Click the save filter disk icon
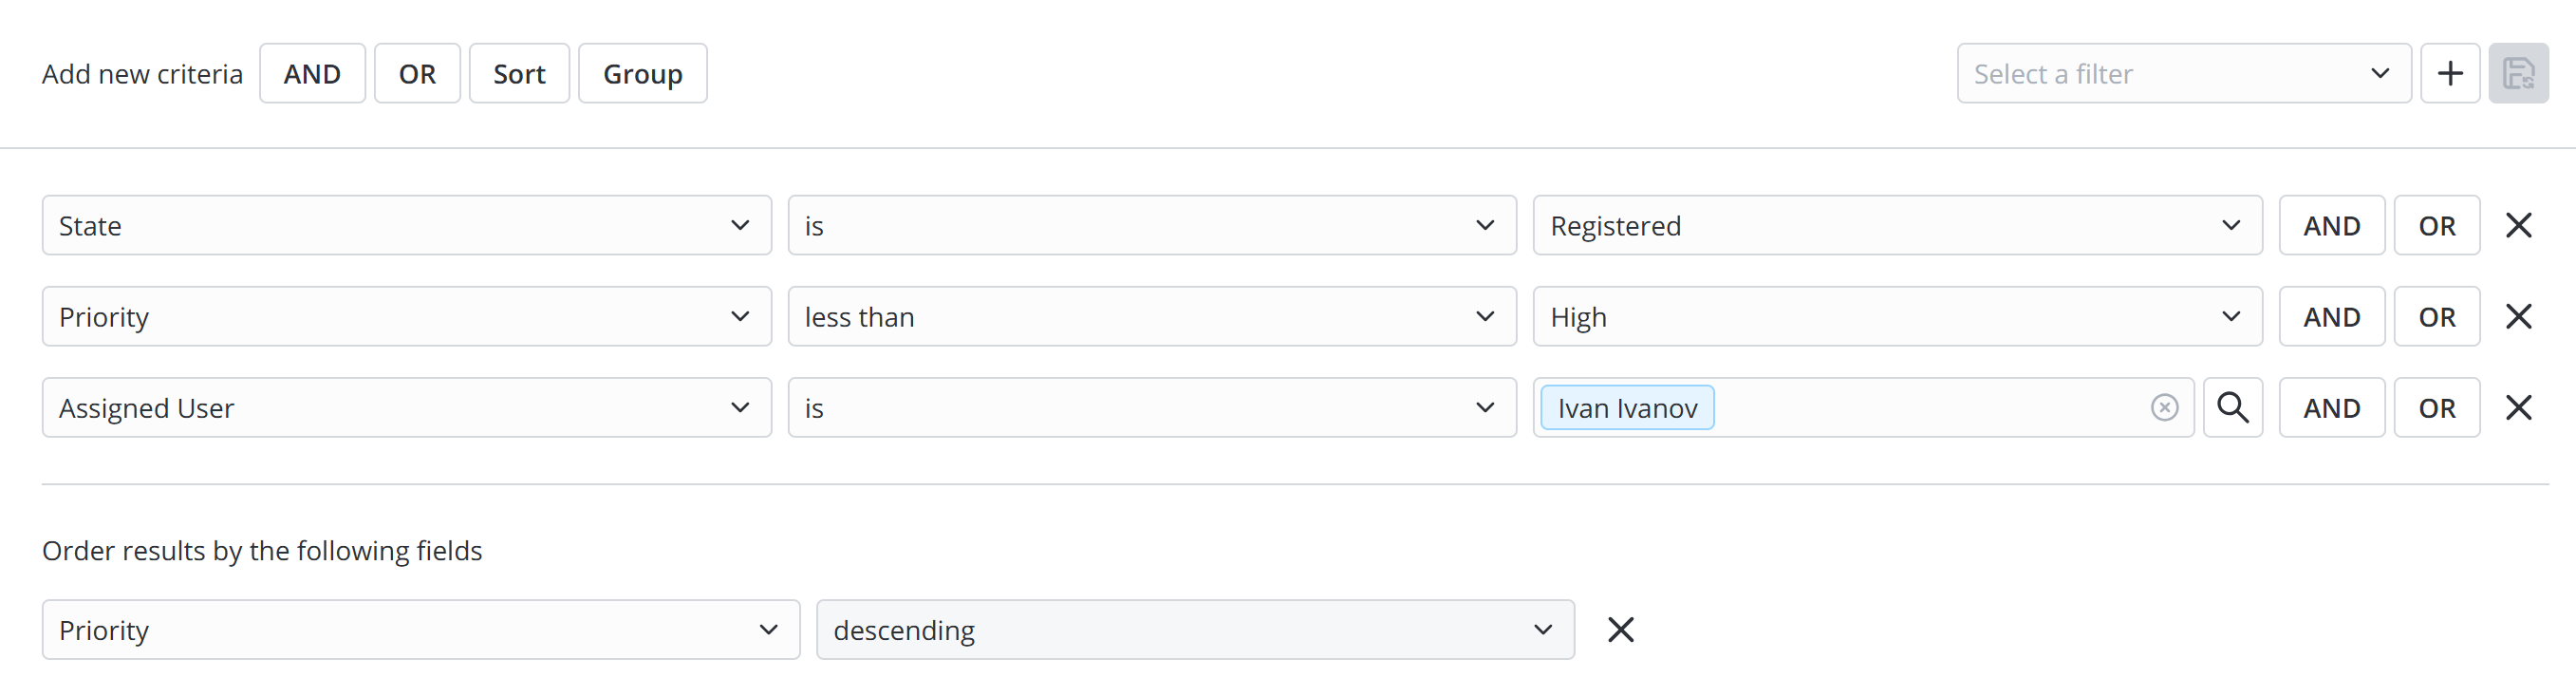Viewport: 2576px width, 678px height. coord(2517,73)
